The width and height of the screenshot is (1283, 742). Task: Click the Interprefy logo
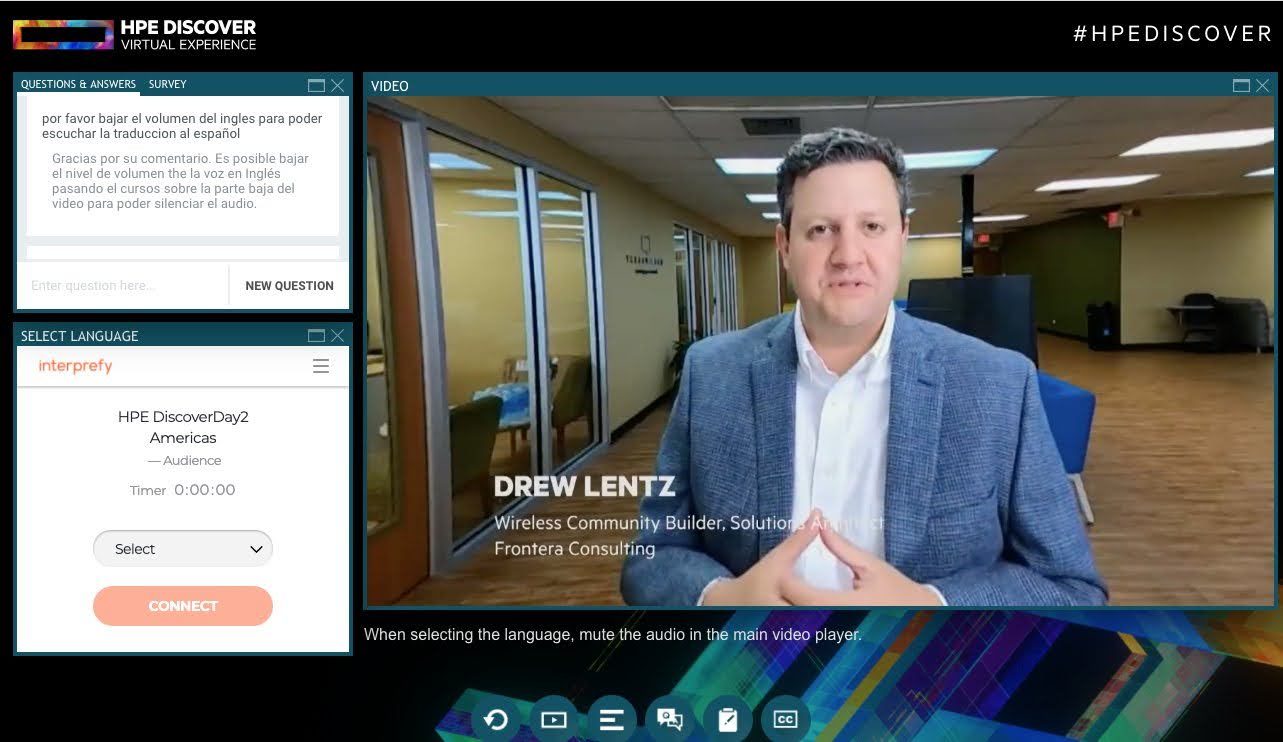[x=75, y=366]
